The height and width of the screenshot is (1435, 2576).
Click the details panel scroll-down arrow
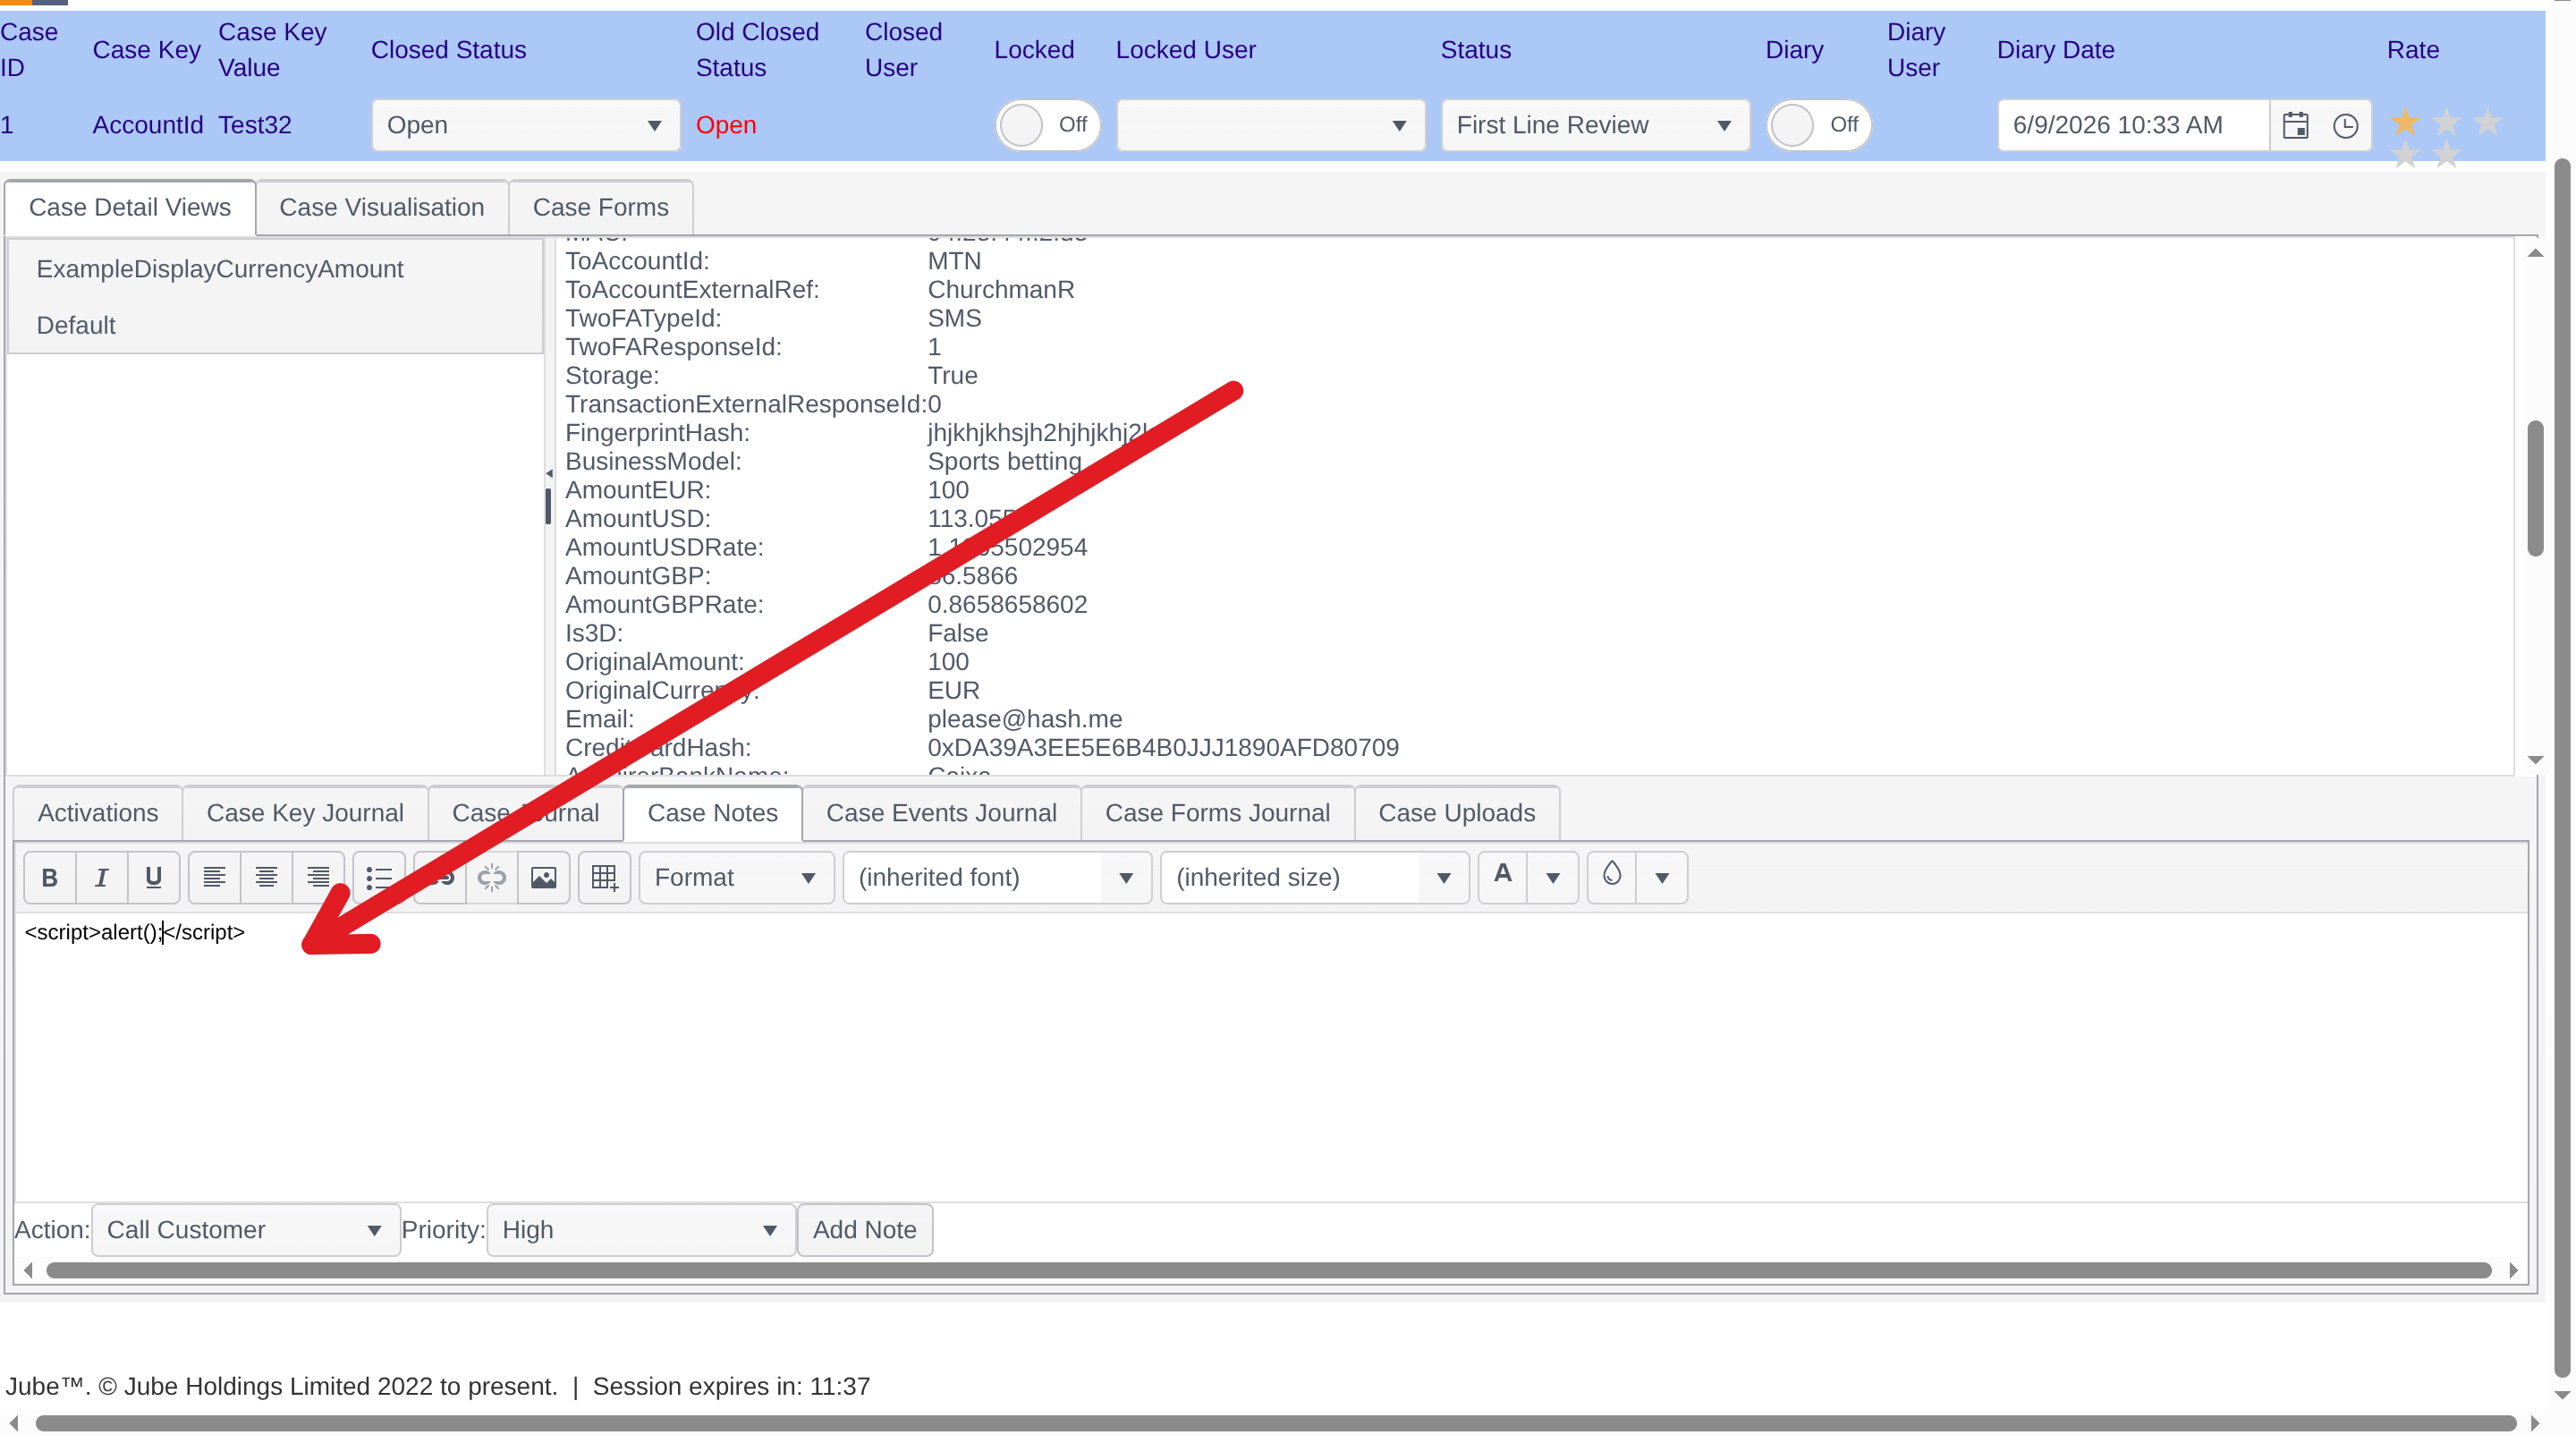(x=2535, y=760)
